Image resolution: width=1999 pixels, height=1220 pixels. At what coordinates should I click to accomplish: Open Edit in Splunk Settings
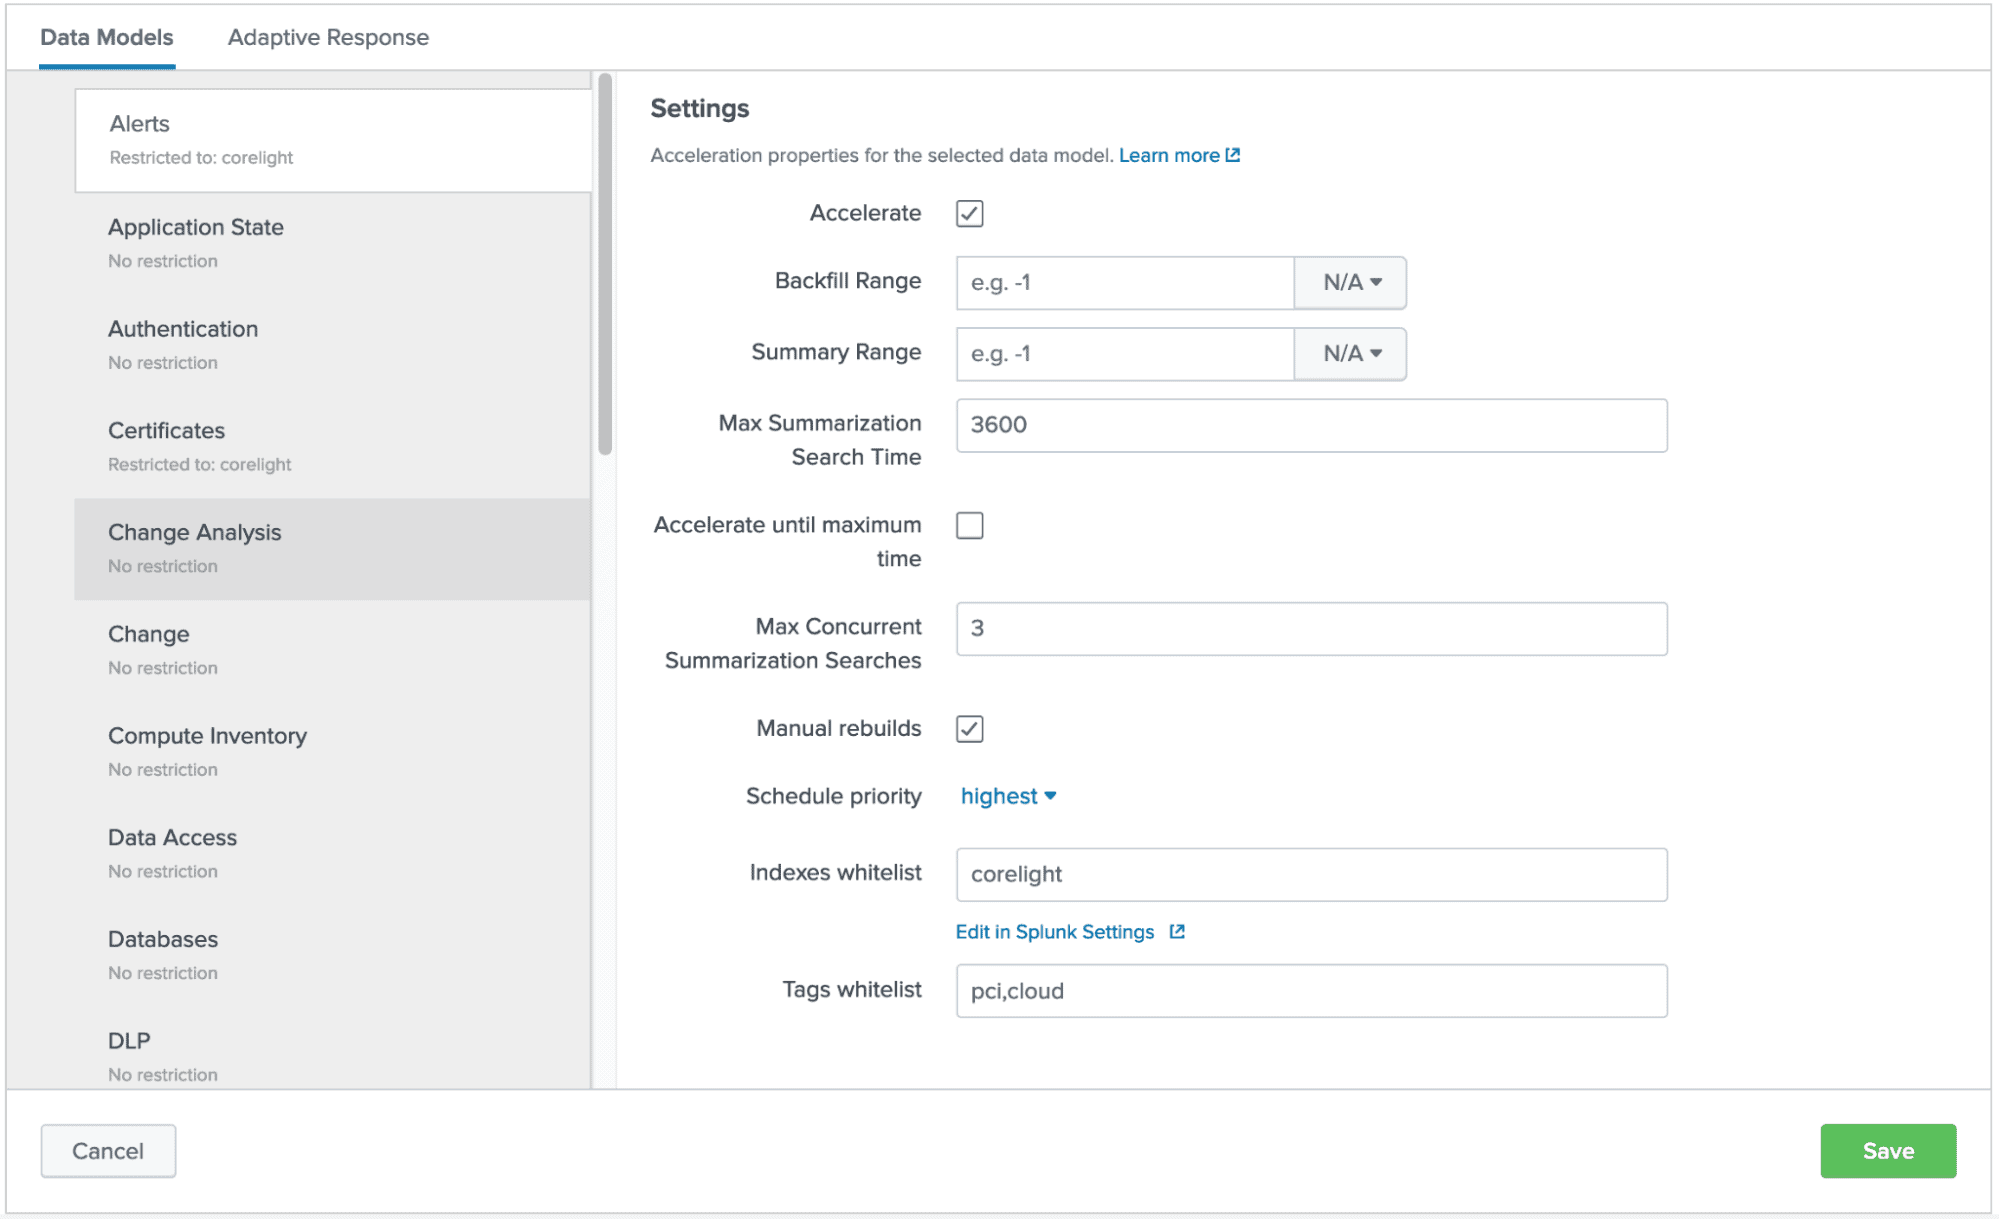[x=1056, y=931]
